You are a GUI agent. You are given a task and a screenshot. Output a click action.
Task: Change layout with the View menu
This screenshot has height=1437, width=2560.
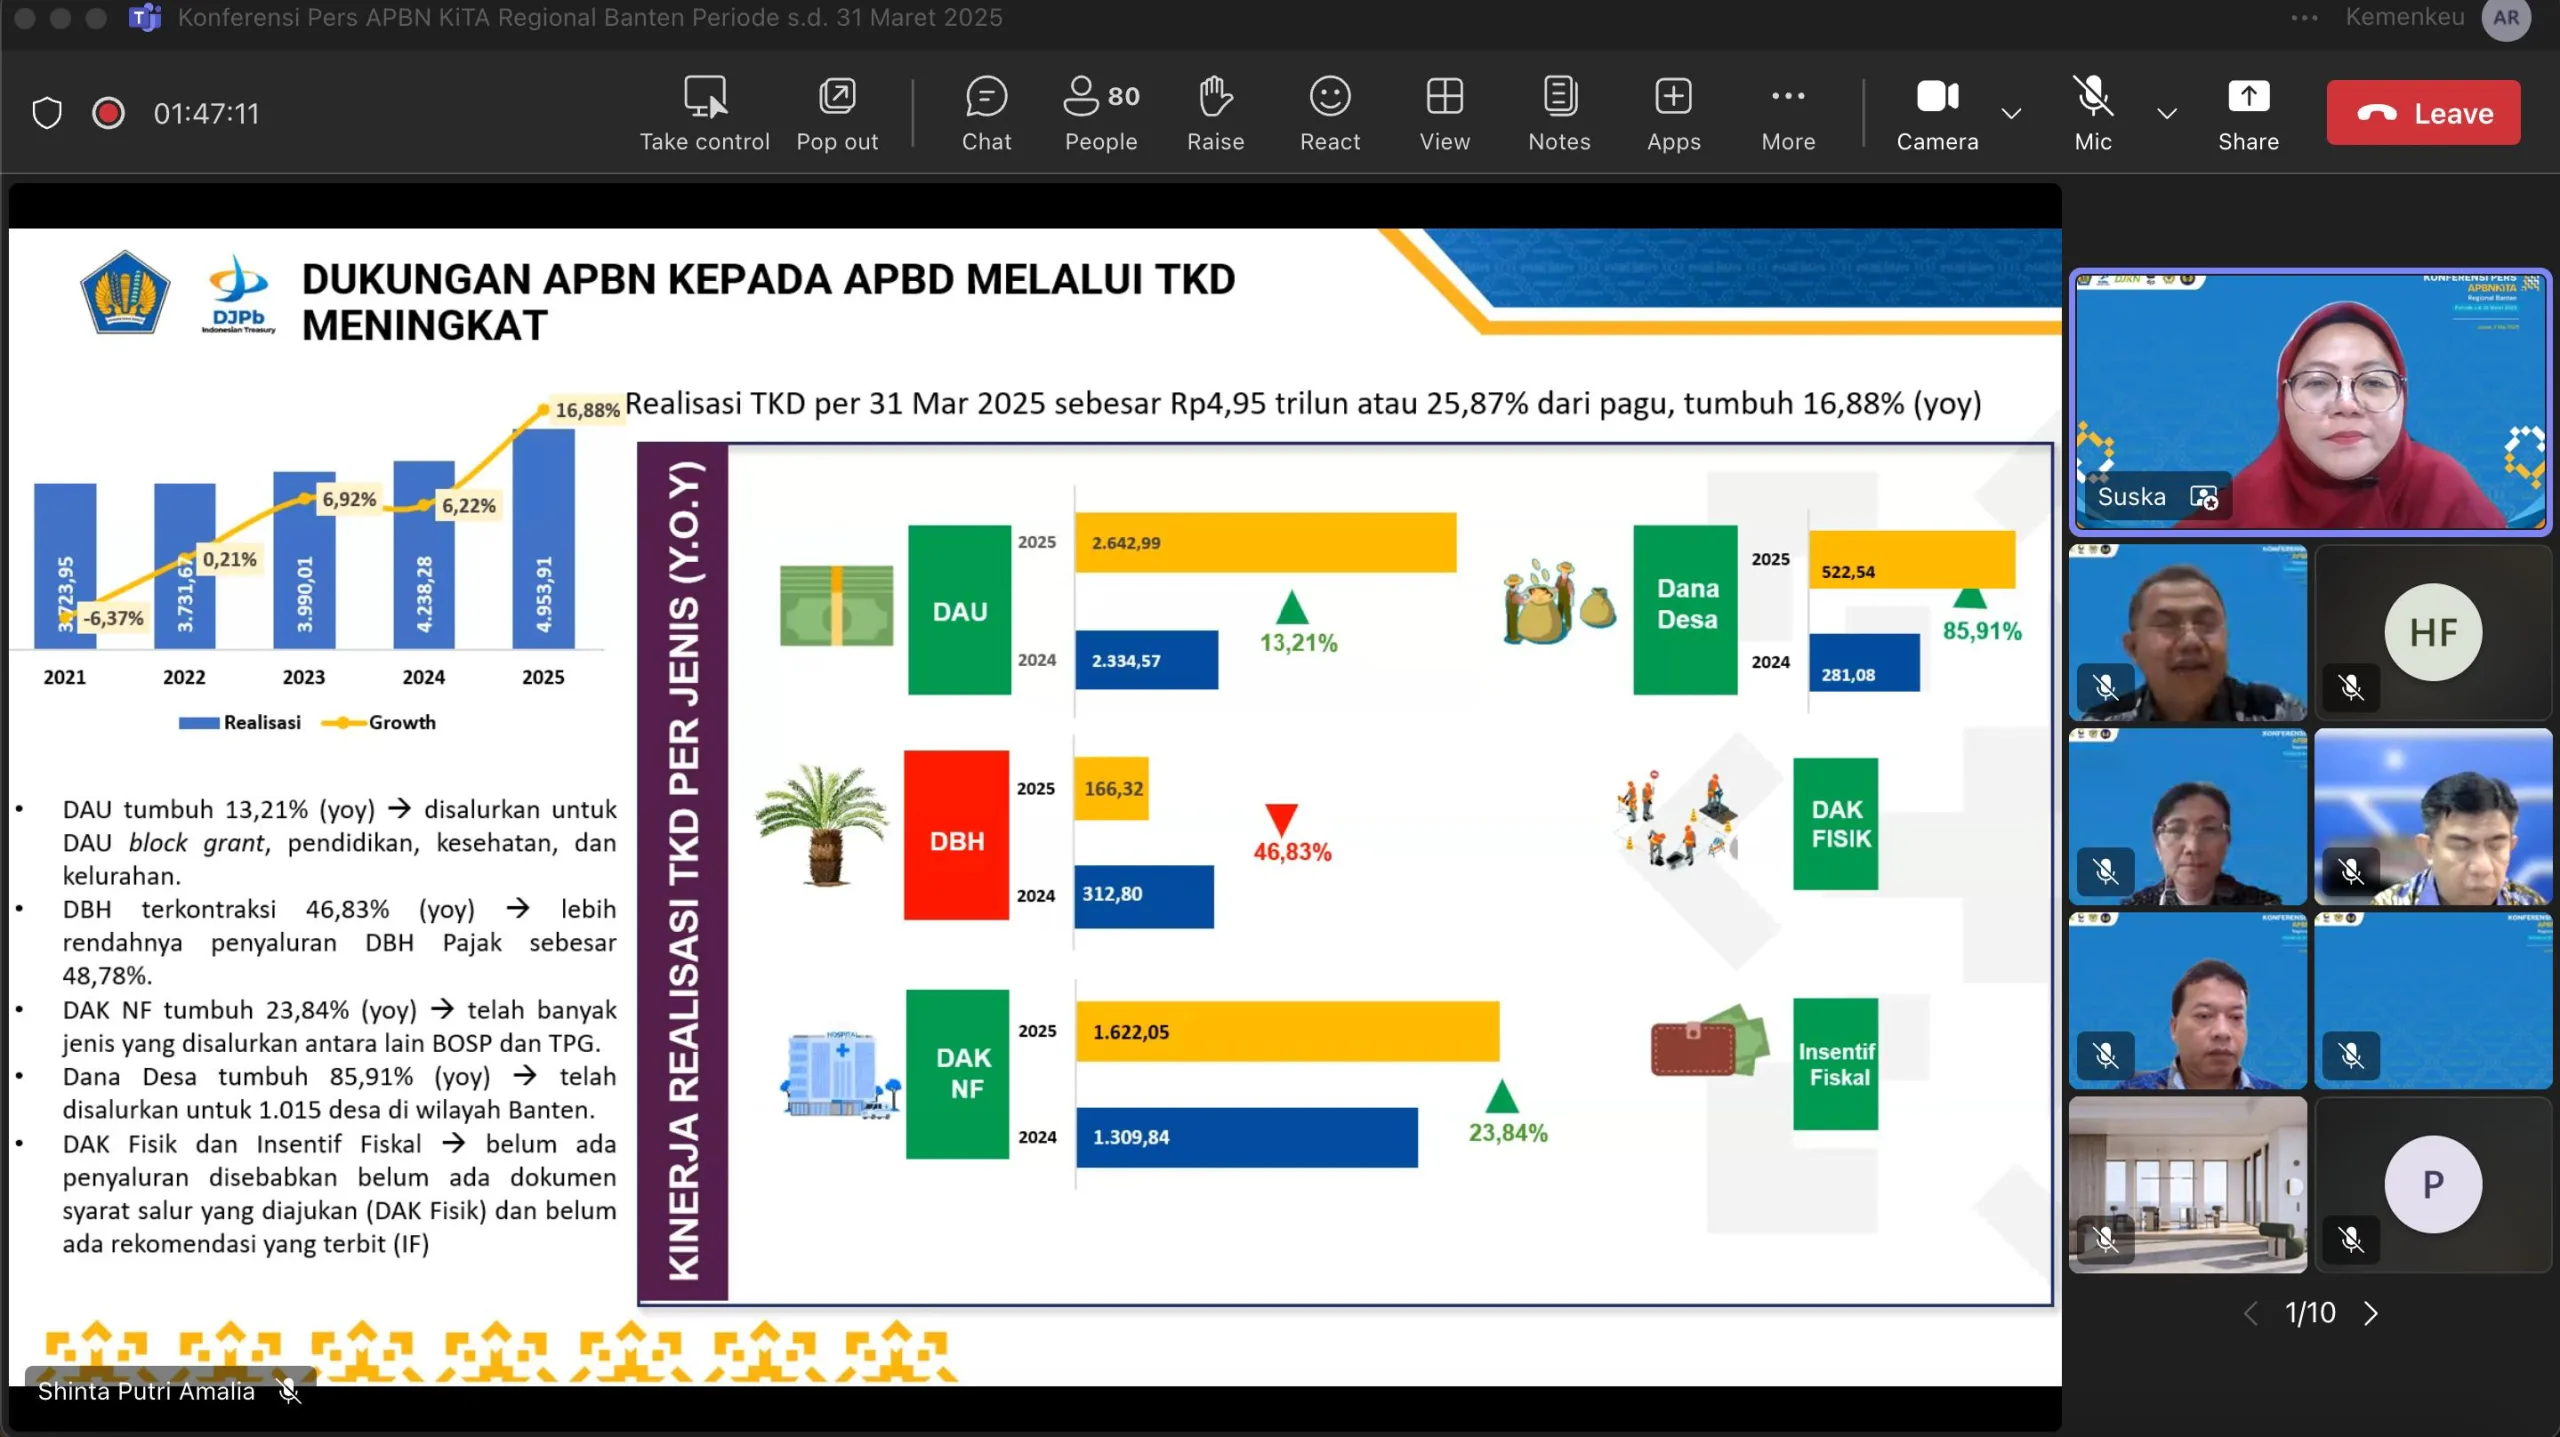(1444, 113)
